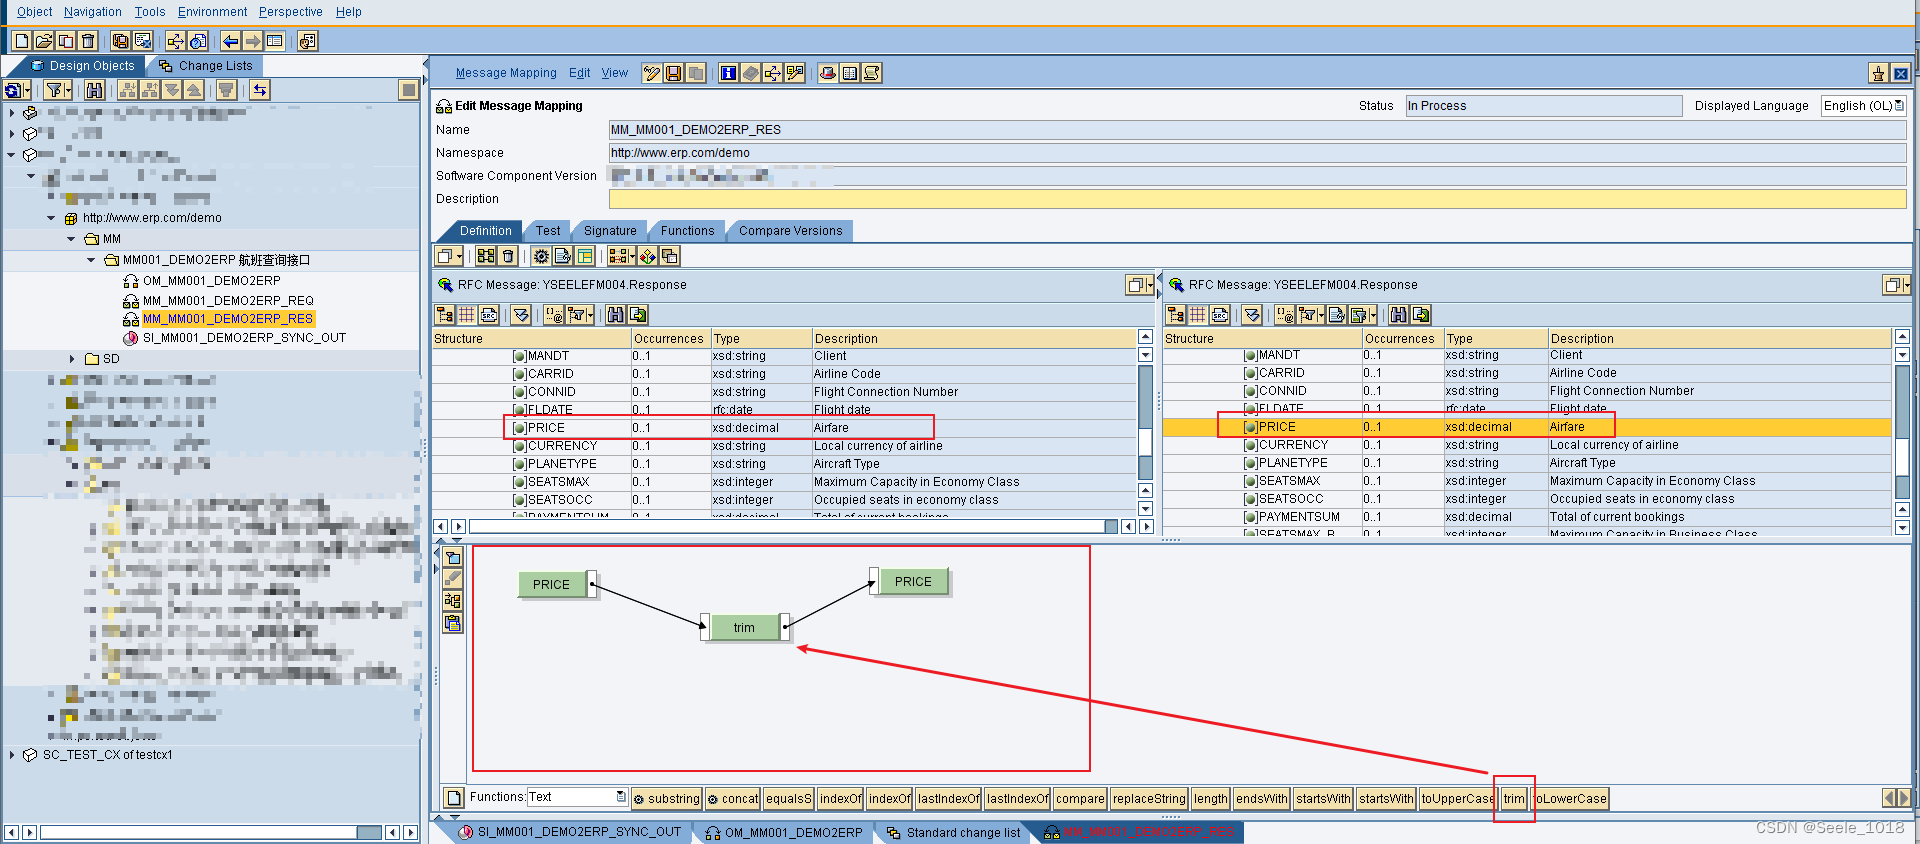Screen dimensions: 1920x844
Task: Click the binoculars find icon in navigation tree toolbar
Action: pyautogui.click(x=94, y=90)
